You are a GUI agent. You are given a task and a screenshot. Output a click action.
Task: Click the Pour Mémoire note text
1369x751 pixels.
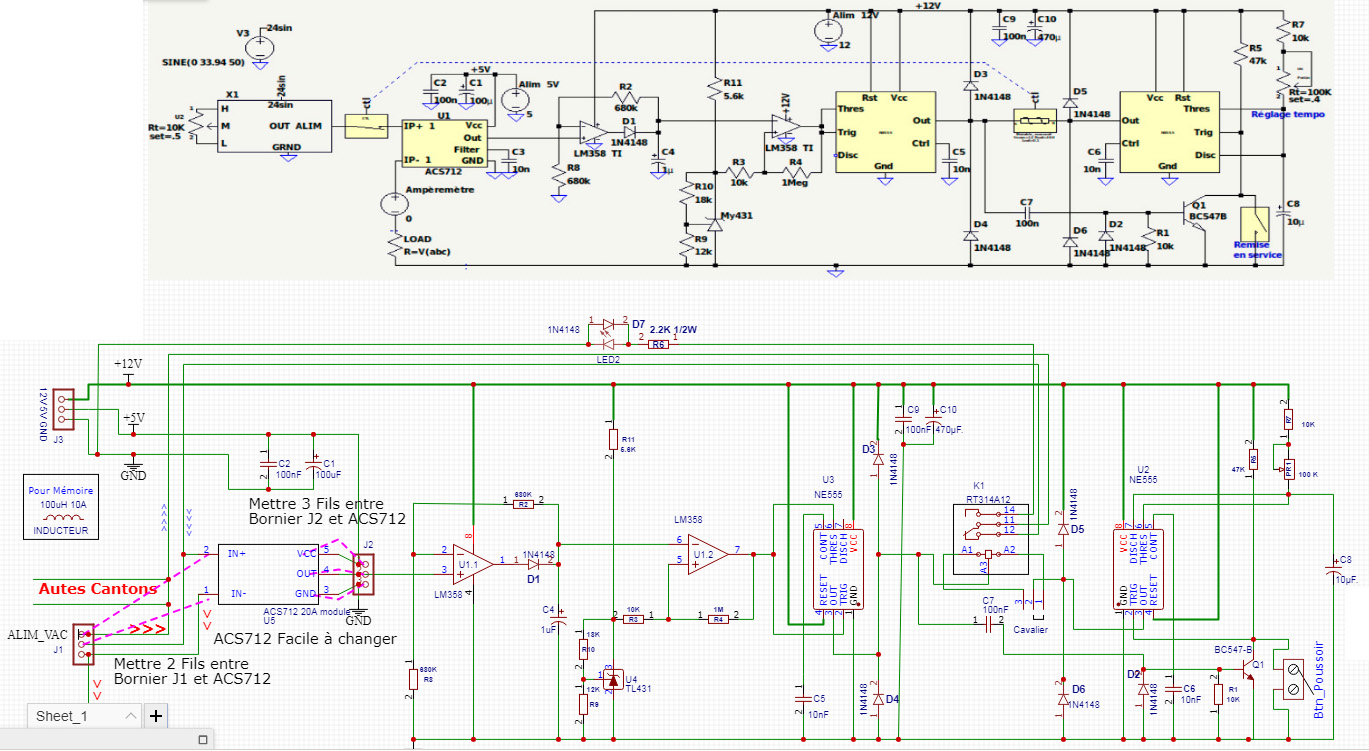tap(60, 491)
